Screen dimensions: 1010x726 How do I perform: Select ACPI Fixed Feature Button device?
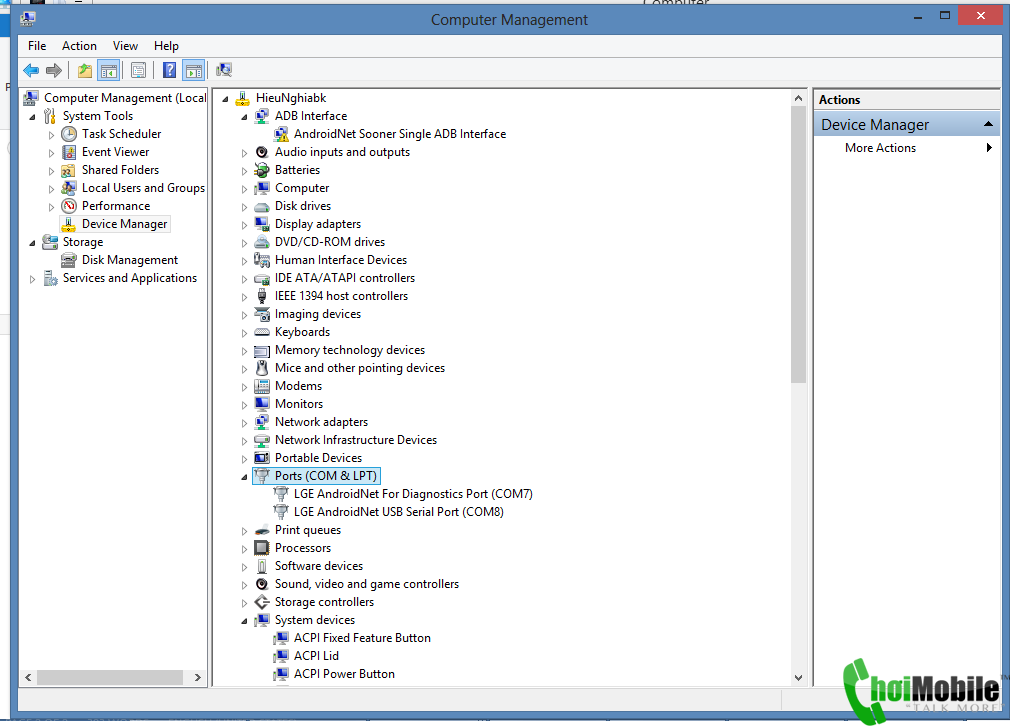(x=362, y=638)
